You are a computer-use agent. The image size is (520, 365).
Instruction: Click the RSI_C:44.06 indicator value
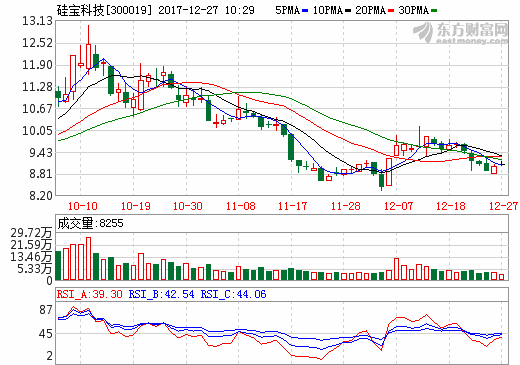(233, 294)
